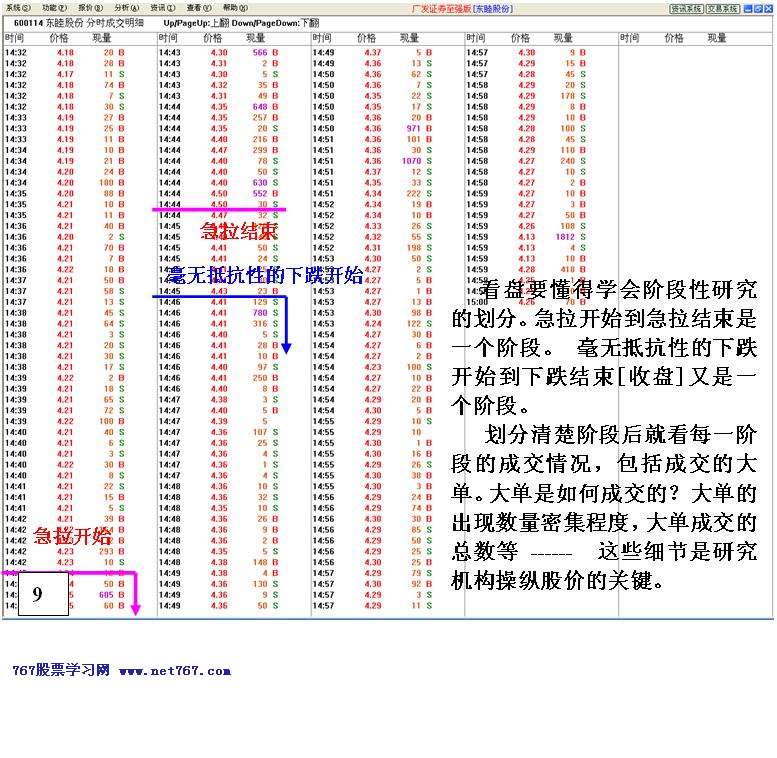Open the 报价(B) menu
777x758 pixels.
pos(90,8)
